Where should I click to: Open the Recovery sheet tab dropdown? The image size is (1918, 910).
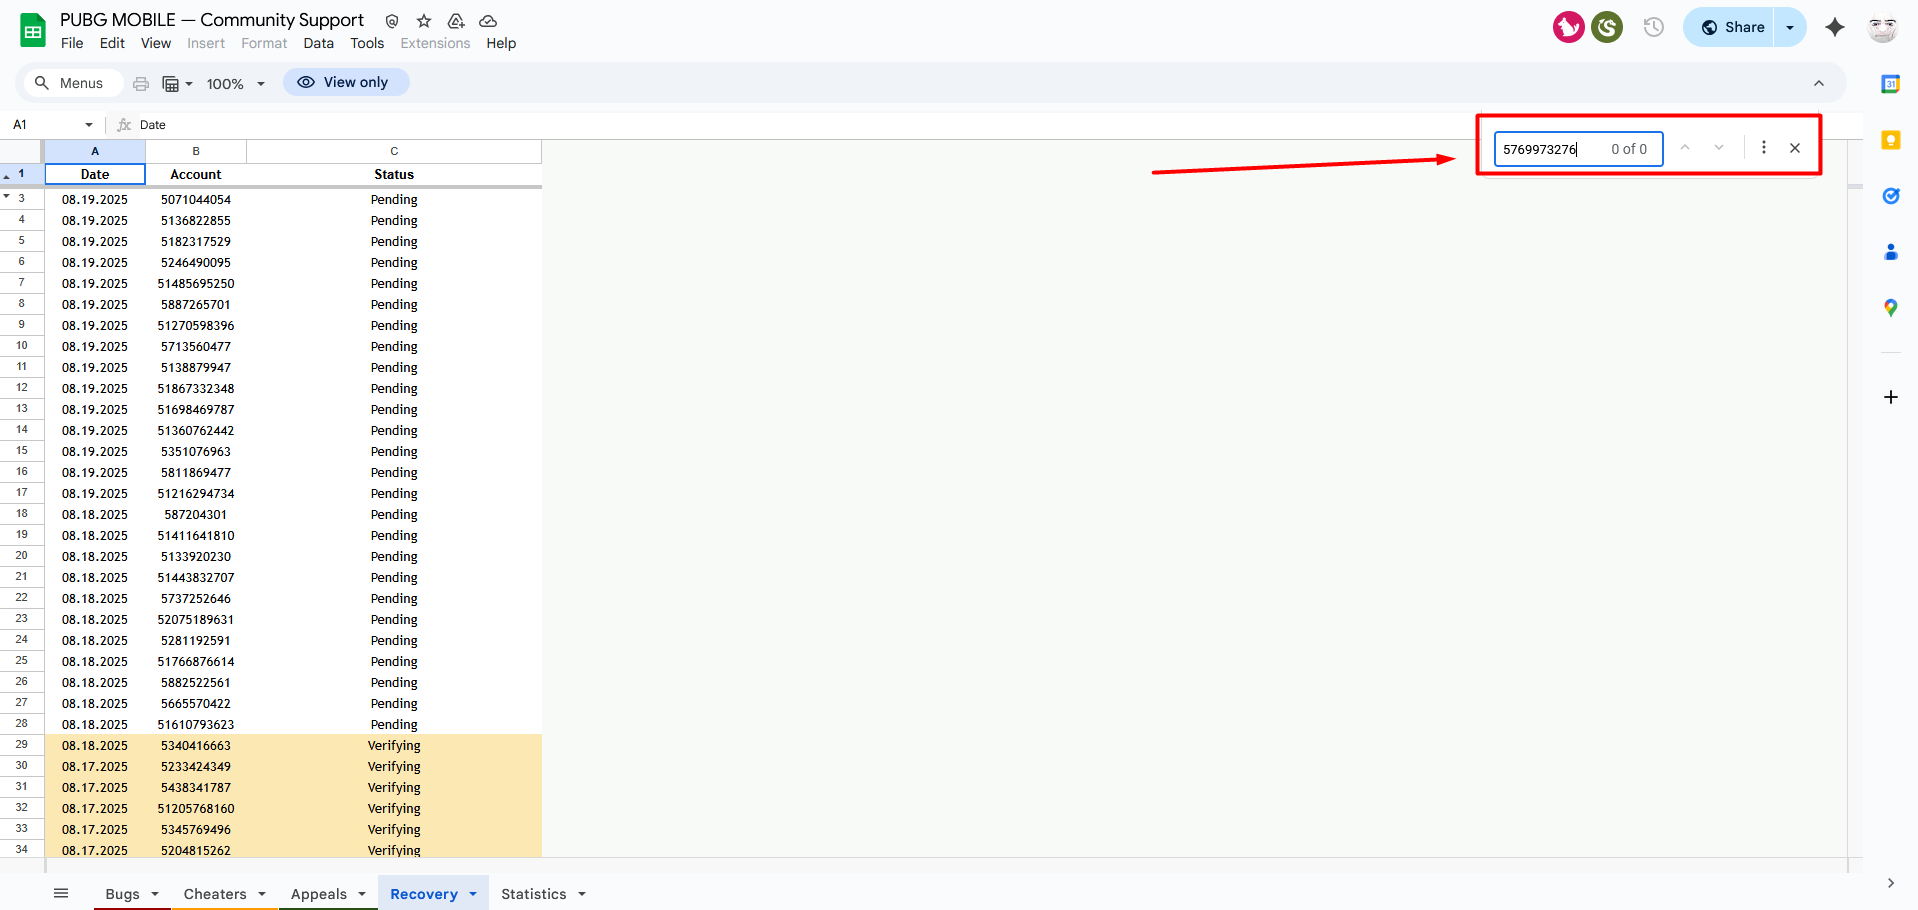pyautogui.click(x=473, y=894)
